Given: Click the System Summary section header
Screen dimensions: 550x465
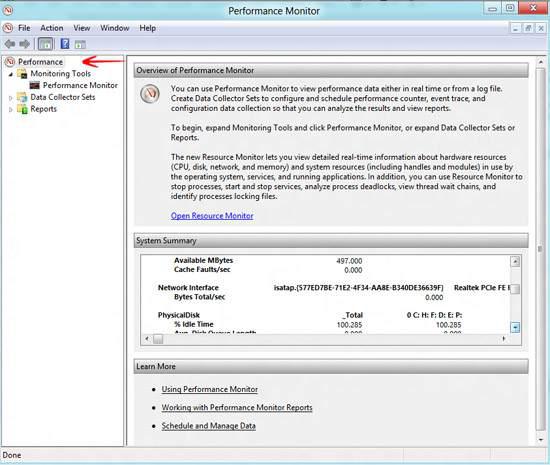Looking at the screenshot, I should click(331, 241).
